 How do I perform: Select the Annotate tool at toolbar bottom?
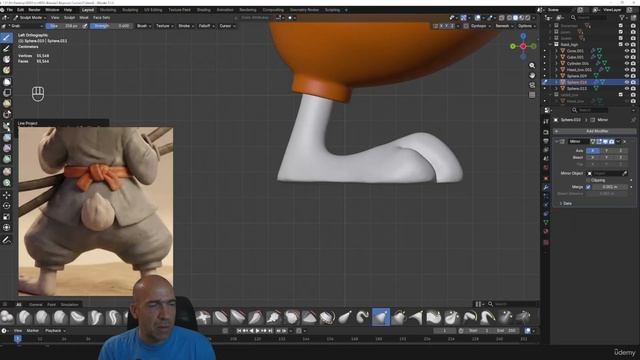(x=7, y=240)
